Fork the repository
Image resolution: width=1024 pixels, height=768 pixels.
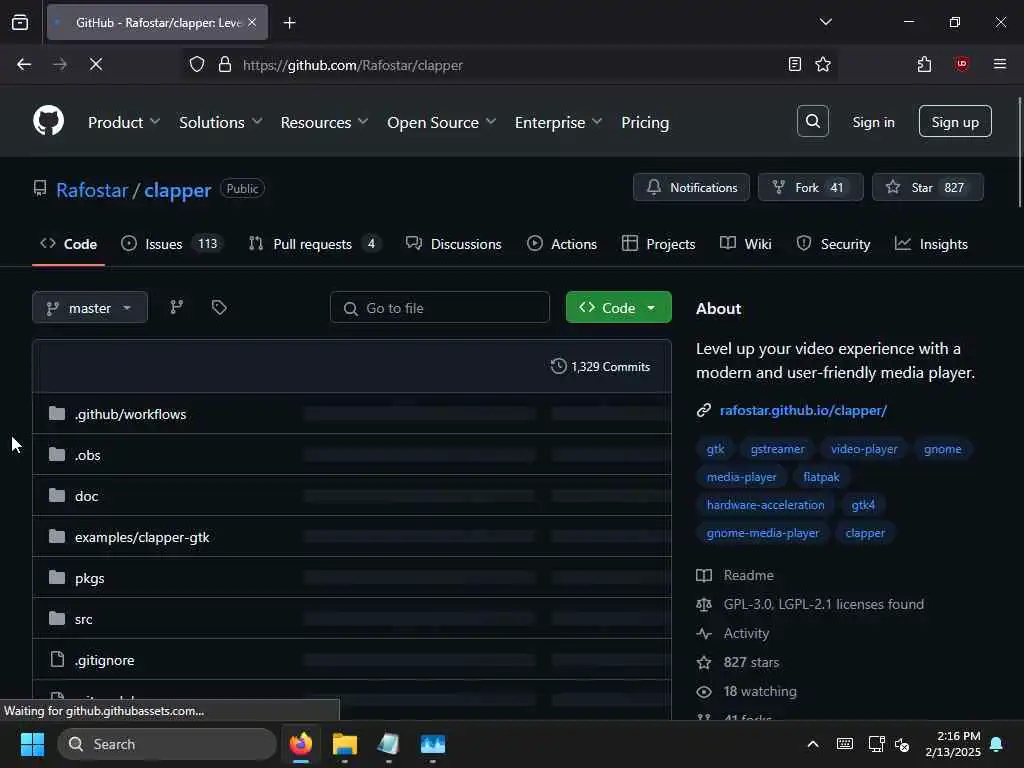coord(810,187)
